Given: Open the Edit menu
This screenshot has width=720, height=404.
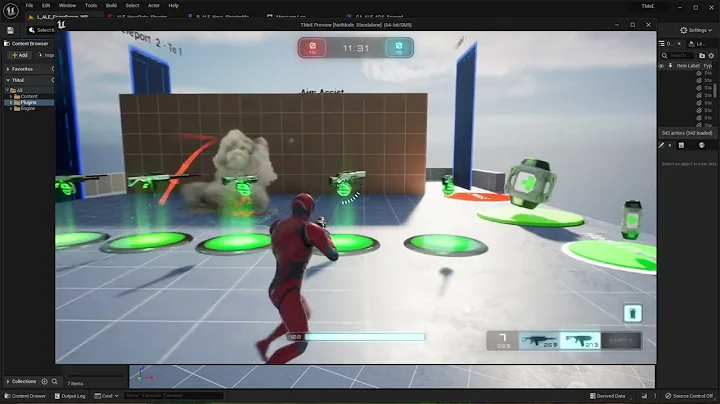Looking at the screenshot, I should 46,6.
